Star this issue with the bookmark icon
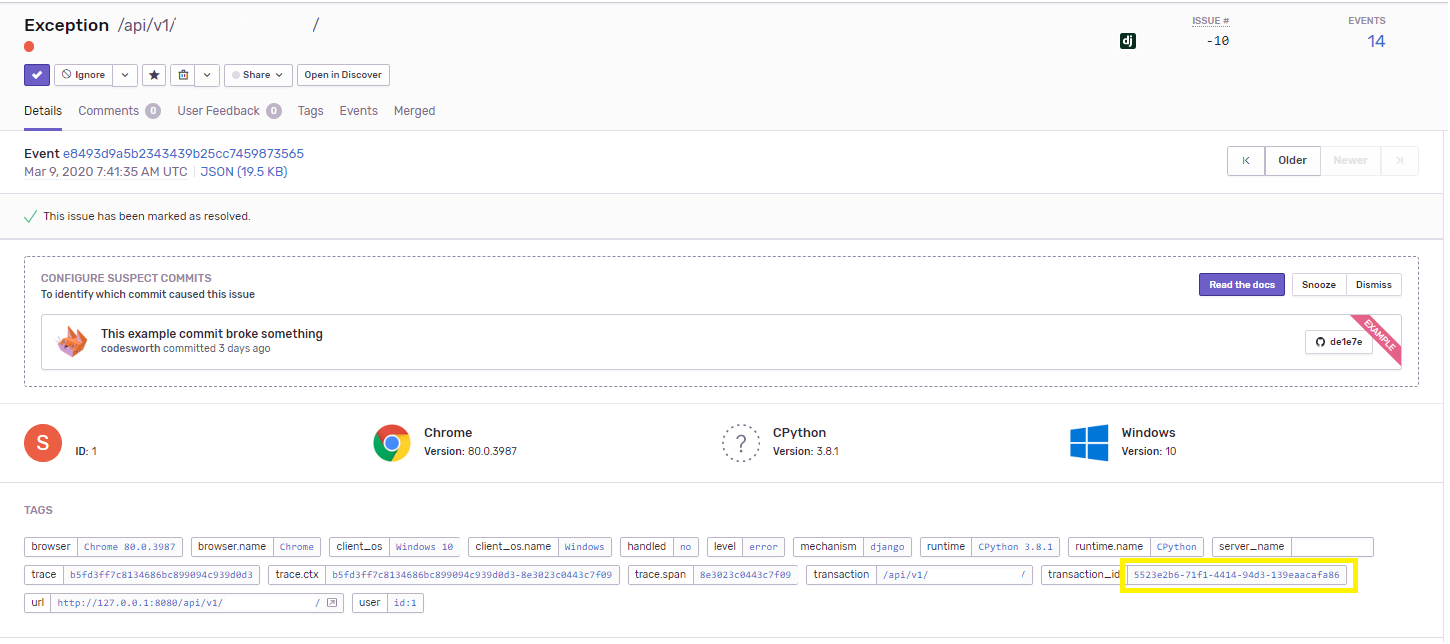This screenshot has height=644, width=1450. pos(154,75)
